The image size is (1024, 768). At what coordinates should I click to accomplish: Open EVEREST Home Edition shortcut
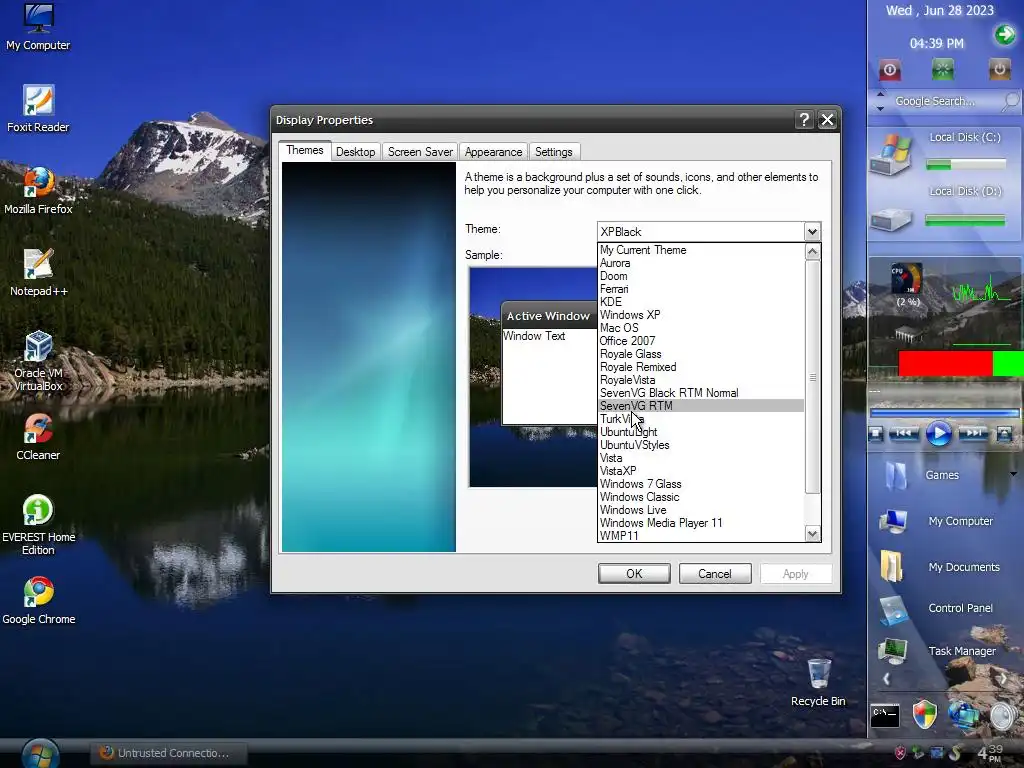[x=38, y=525]
